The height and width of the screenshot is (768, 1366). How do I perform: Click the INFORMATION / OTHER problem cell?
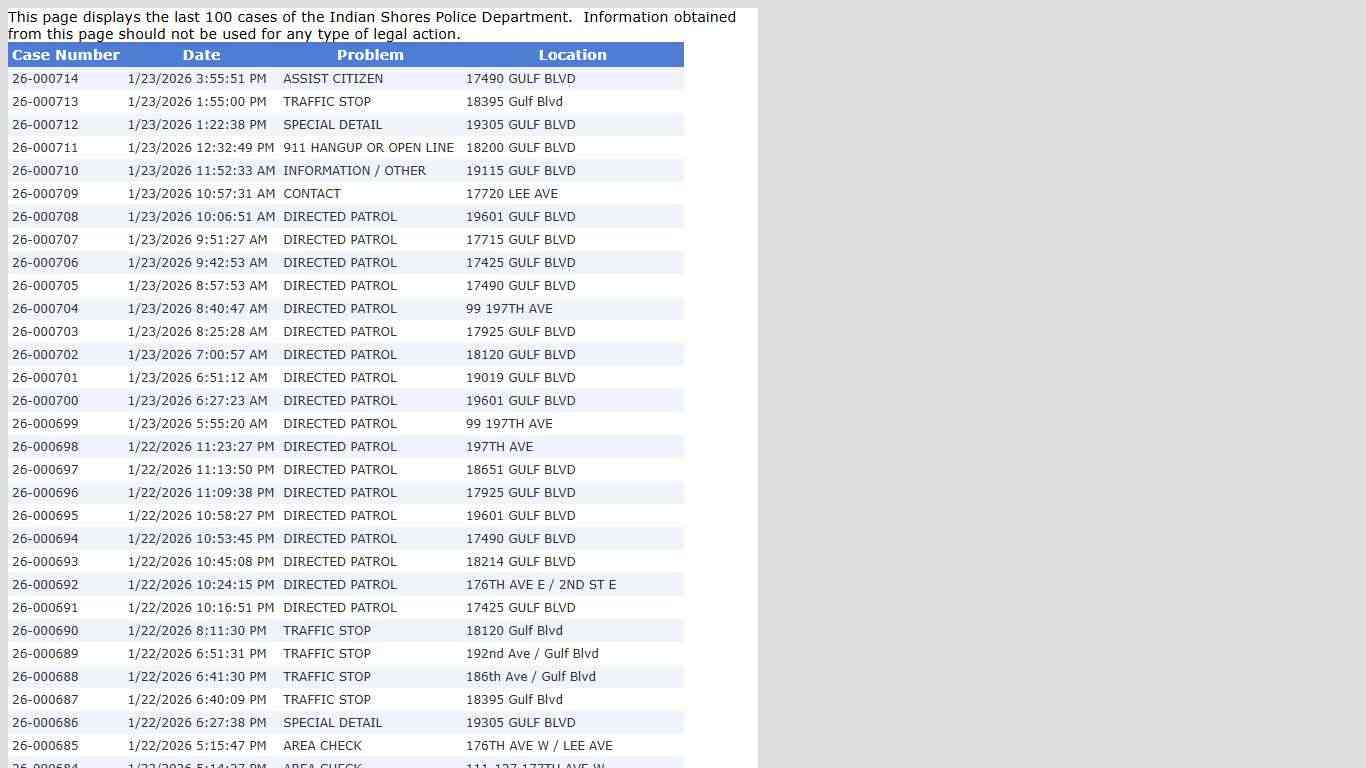(x=354, y=171)
